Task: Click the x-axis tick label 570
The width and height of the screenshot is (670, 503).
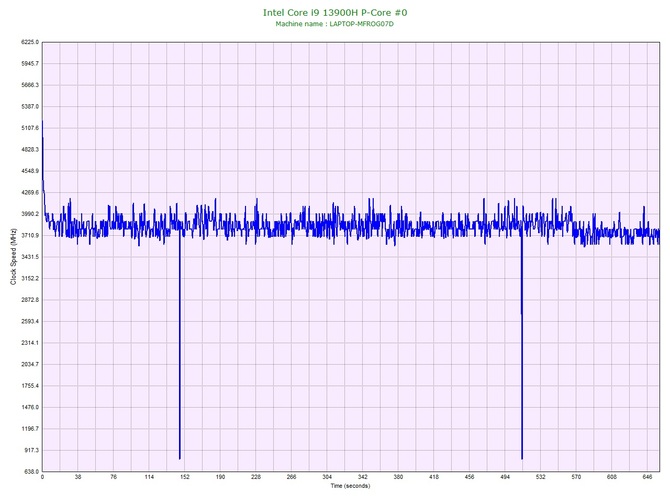Action: click(x=576, y=477)
